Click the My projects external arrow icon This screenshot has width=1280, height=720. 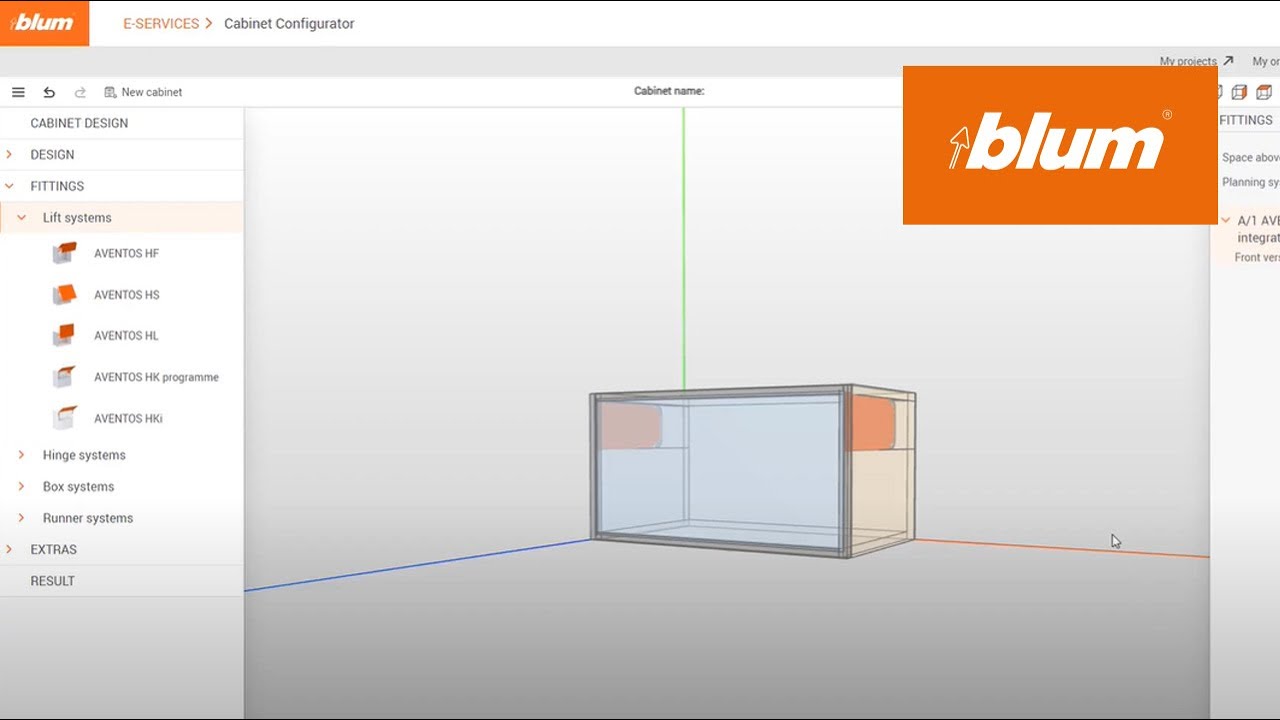pos(1228,61)
